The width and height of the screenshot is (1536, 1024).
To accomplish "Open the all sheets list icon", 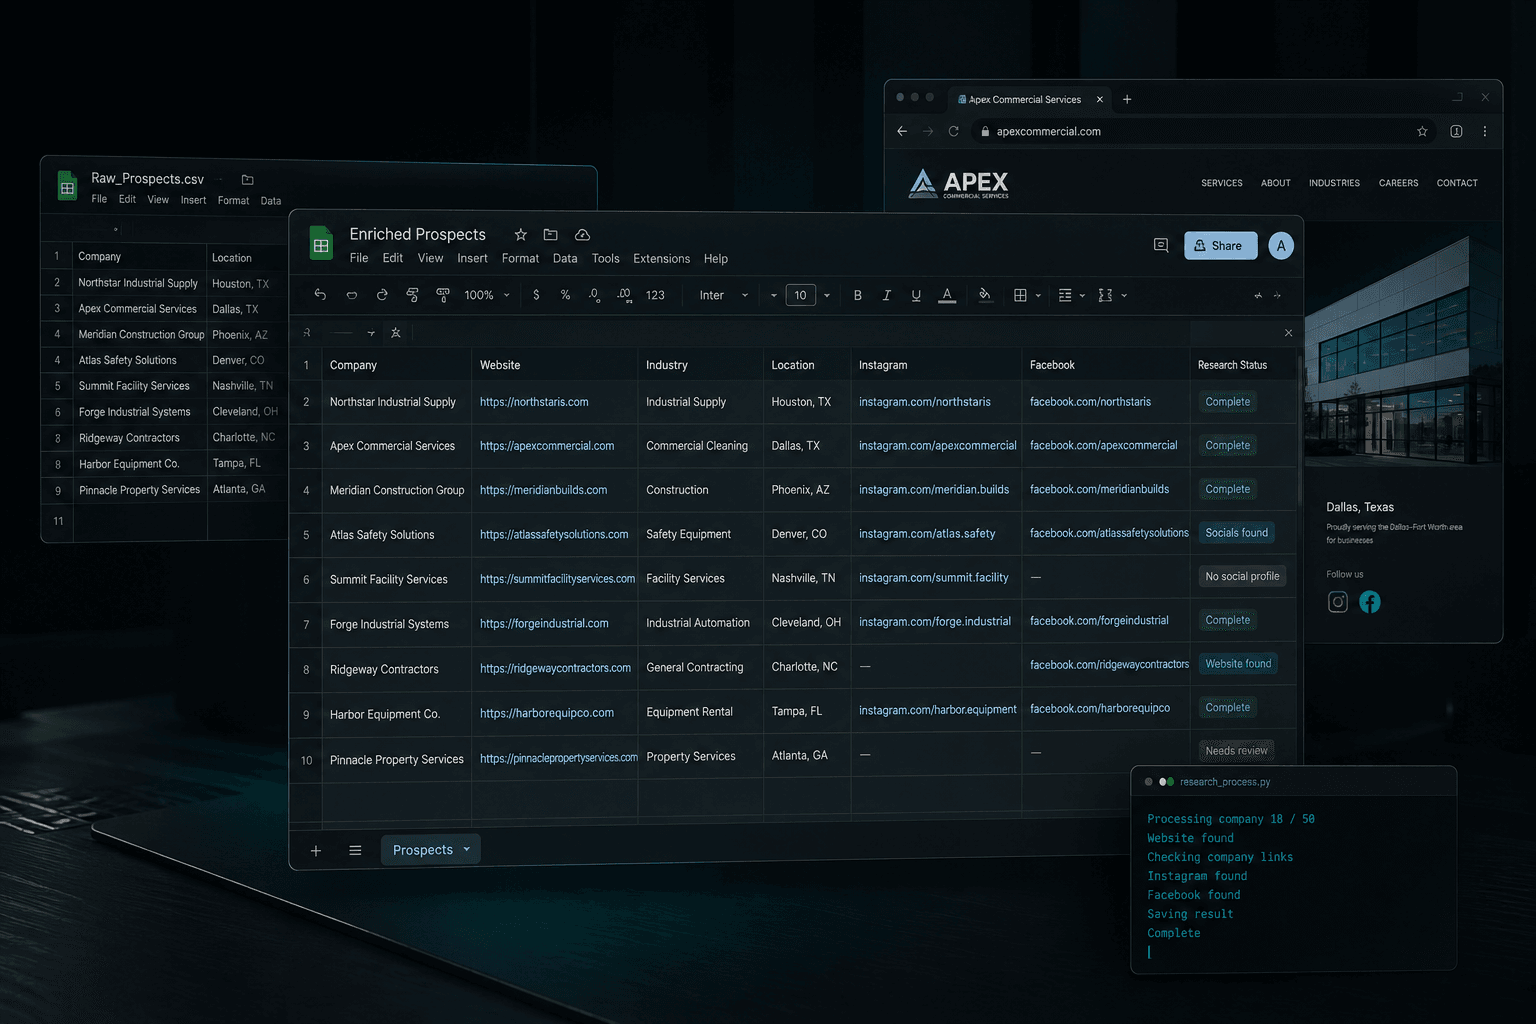I will point(355,850).
